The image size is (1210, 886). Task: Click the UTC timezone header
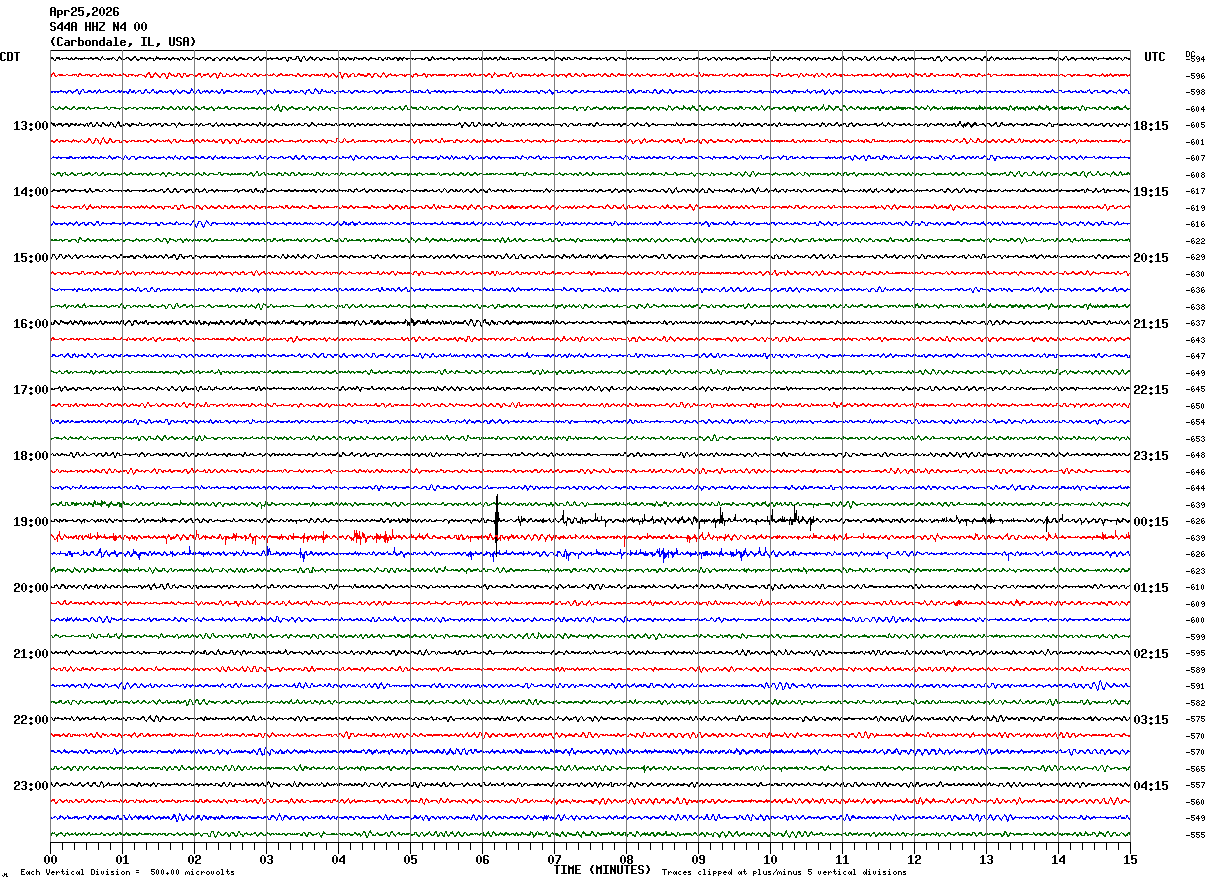click(1155, 57)
